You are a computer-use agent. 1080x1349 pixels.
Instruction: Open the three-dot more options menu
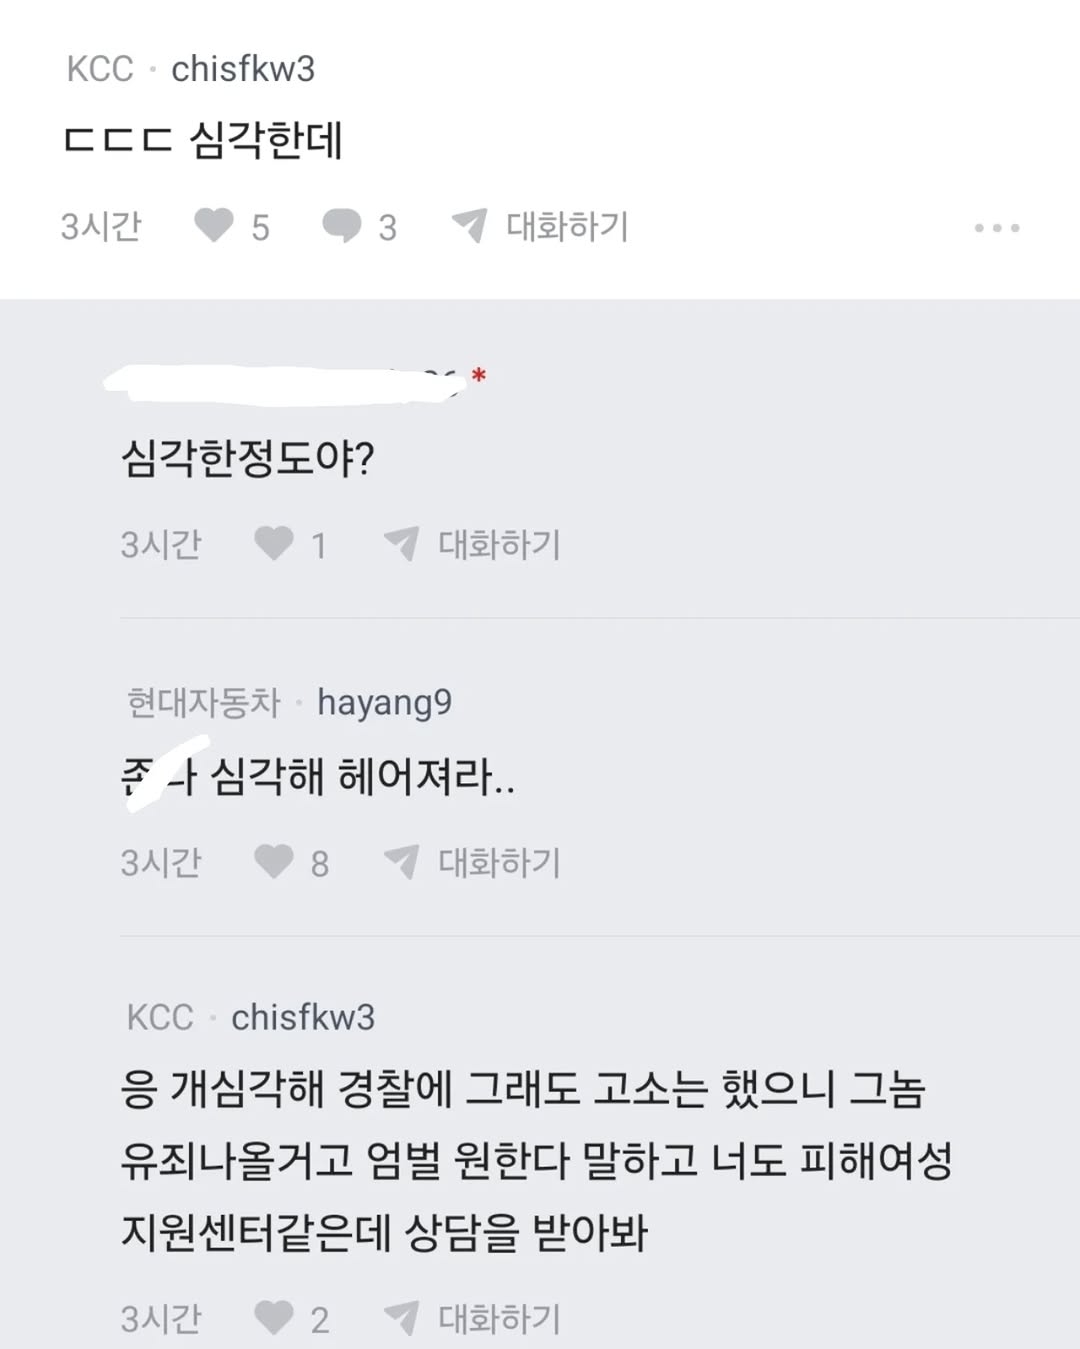tap(997, 228)
